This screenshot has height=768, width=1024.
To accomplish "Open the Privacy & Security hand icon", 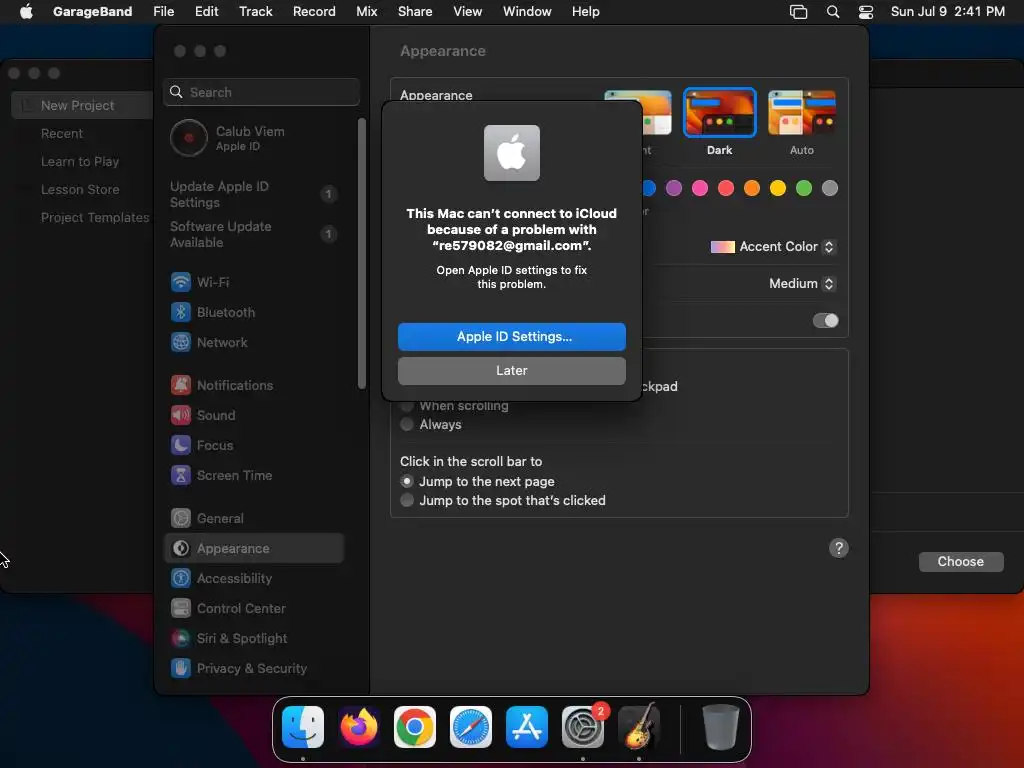I will [x=181, y=669].
